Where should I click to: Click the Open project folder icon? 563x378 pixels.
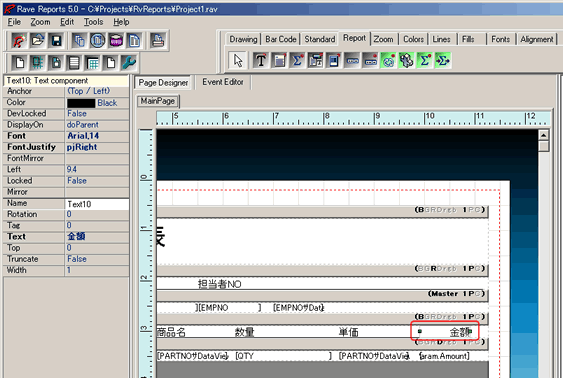pos(37,41)
